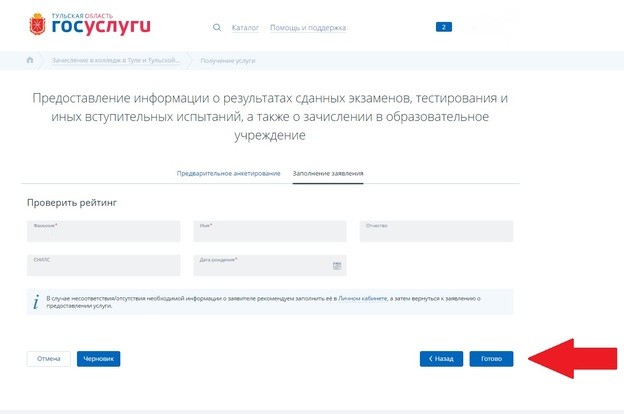This screenshot has height=414, width=624.
Task: Save as draft with Черновик button
Action: (x=98, y=359)
